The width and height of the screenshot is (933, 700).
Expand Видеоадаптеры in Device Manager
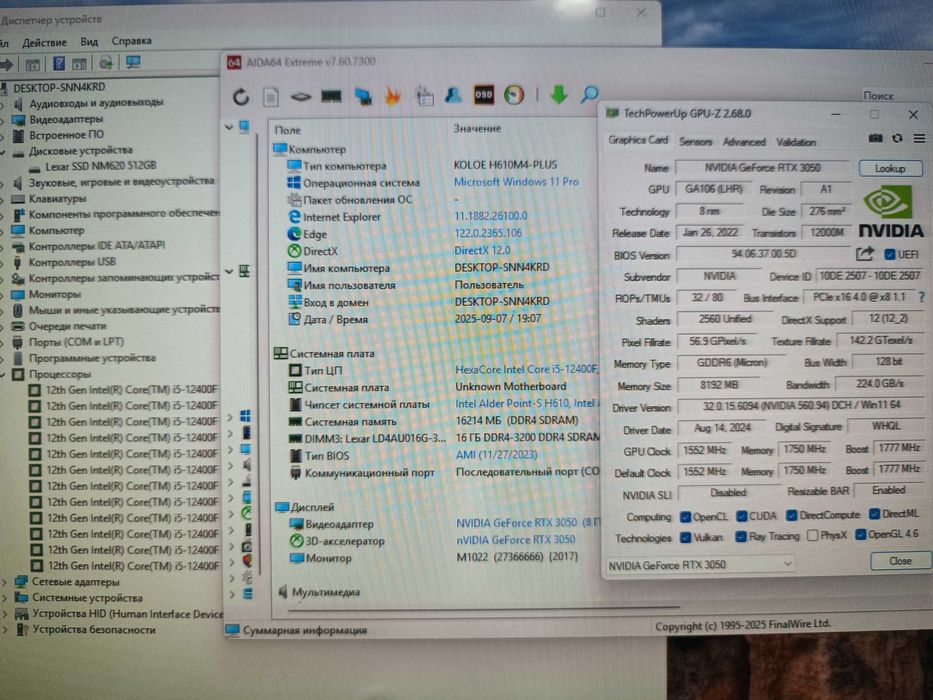3,120
